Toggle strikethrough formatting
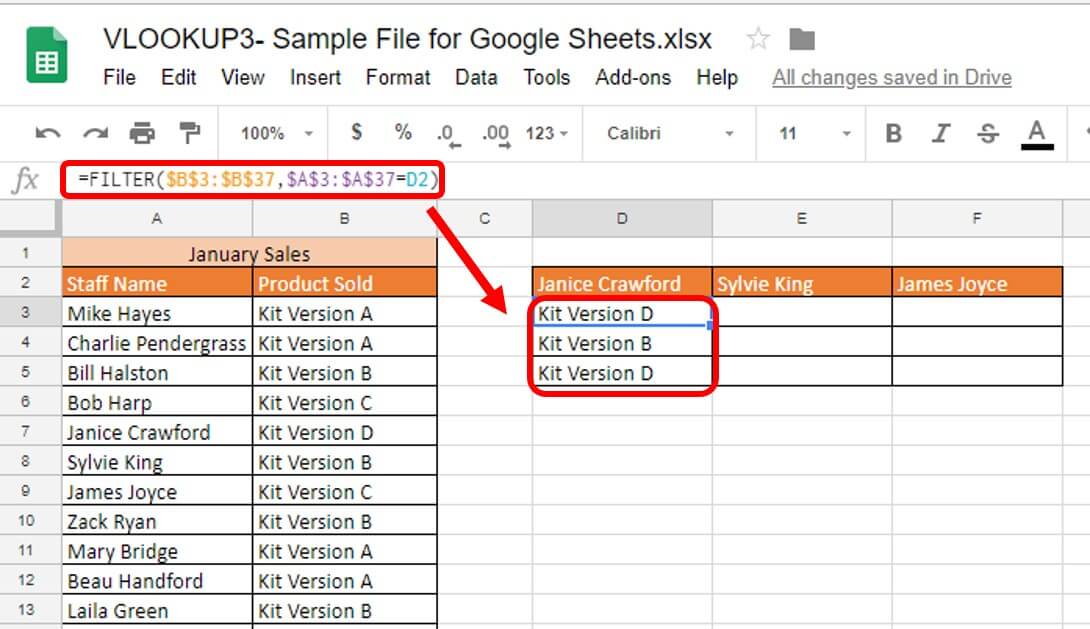 (x=988, y=133)
